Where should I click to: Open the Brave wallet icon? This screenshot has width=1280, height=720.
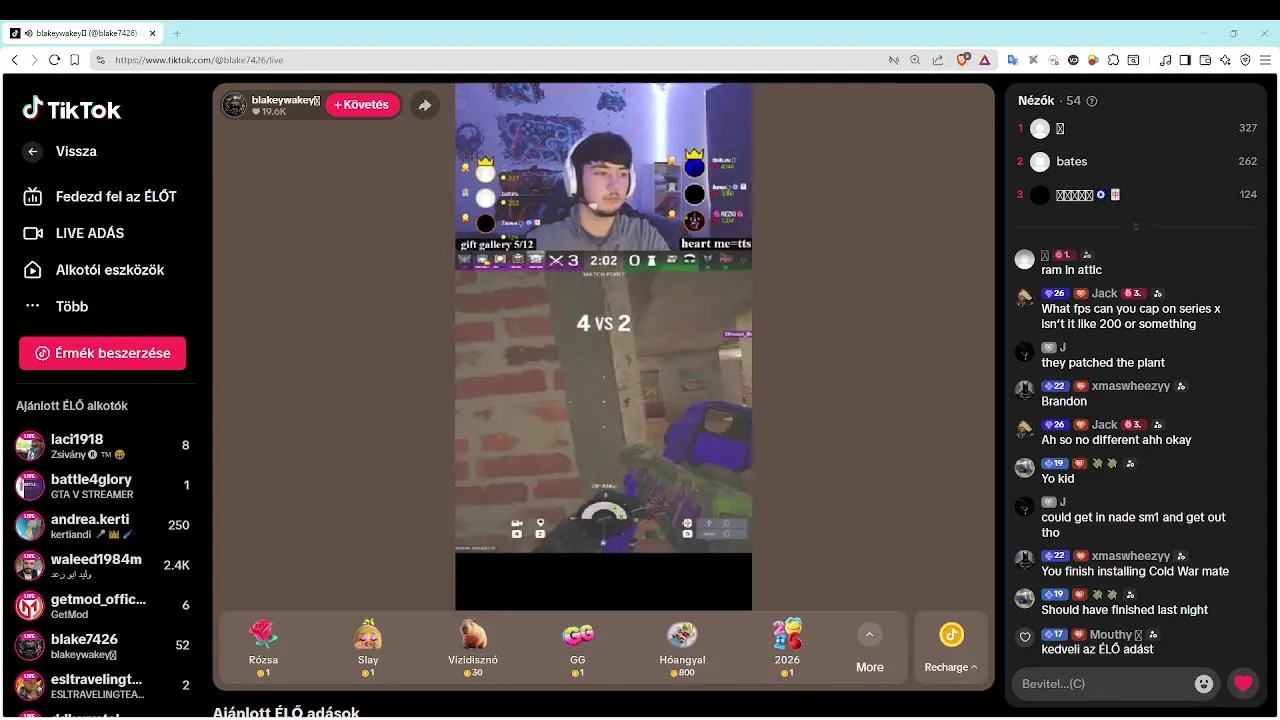click(1205, 60)
